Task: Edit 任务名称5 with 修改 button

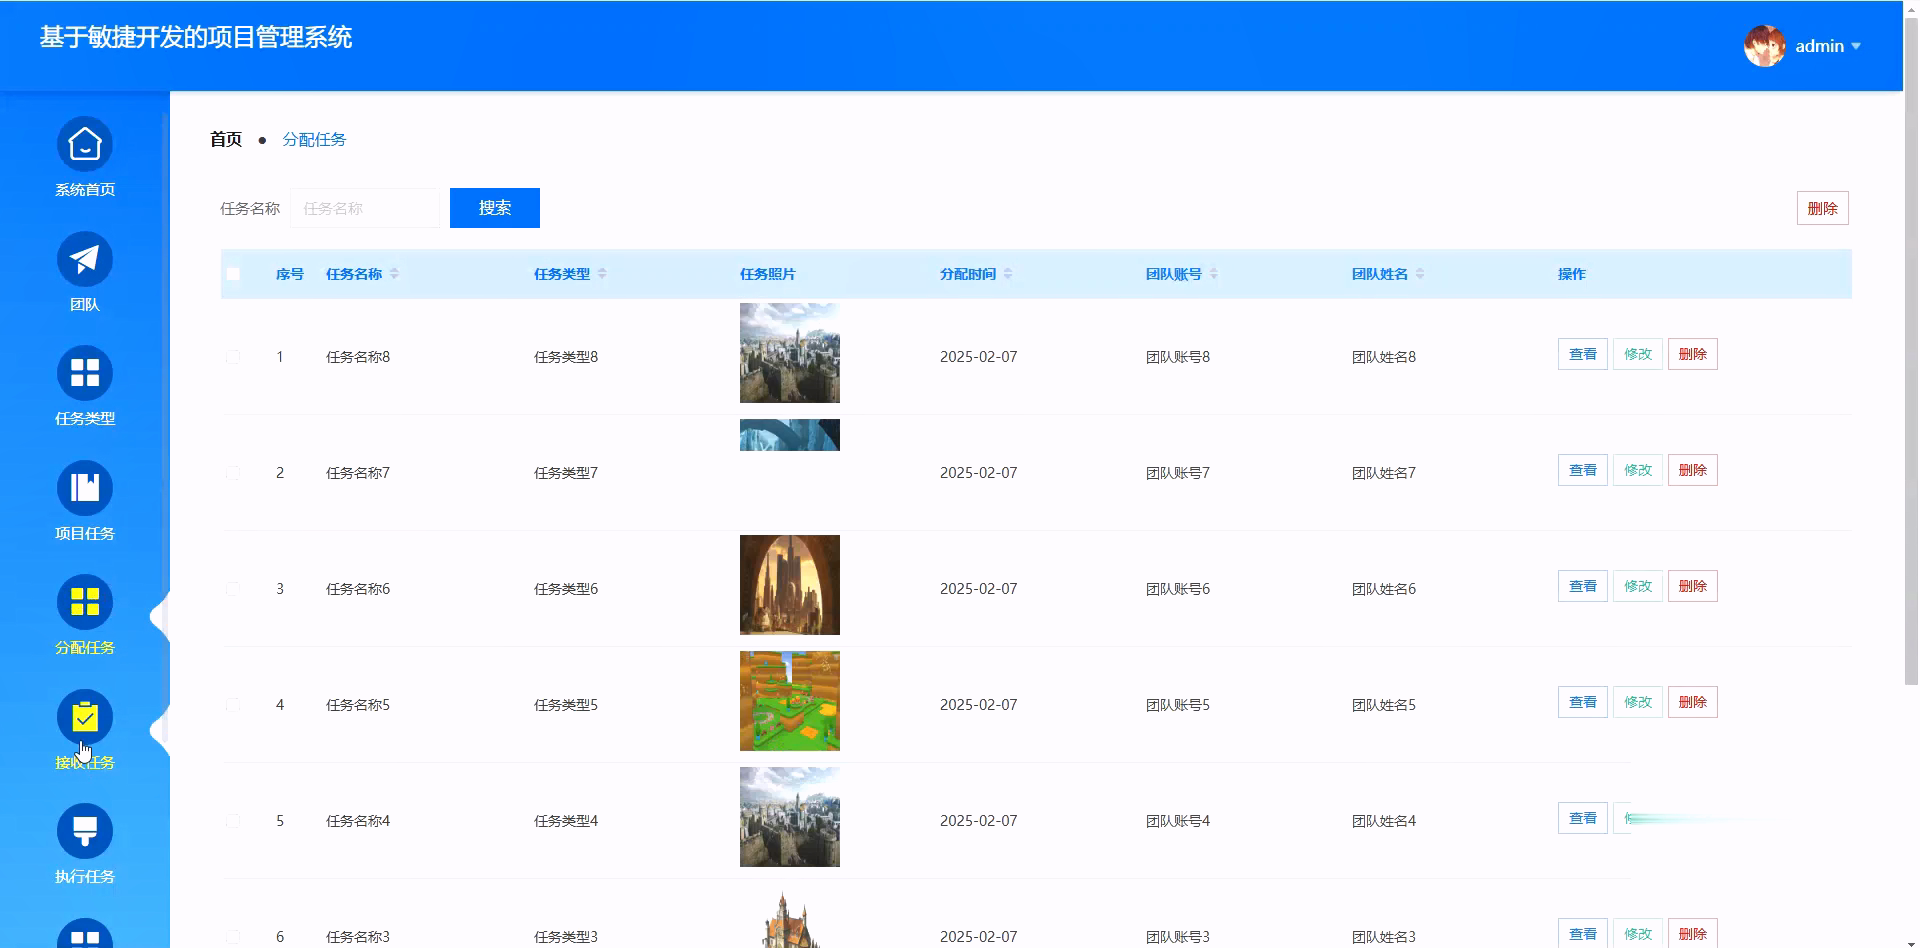Action: click(1638, 702)
